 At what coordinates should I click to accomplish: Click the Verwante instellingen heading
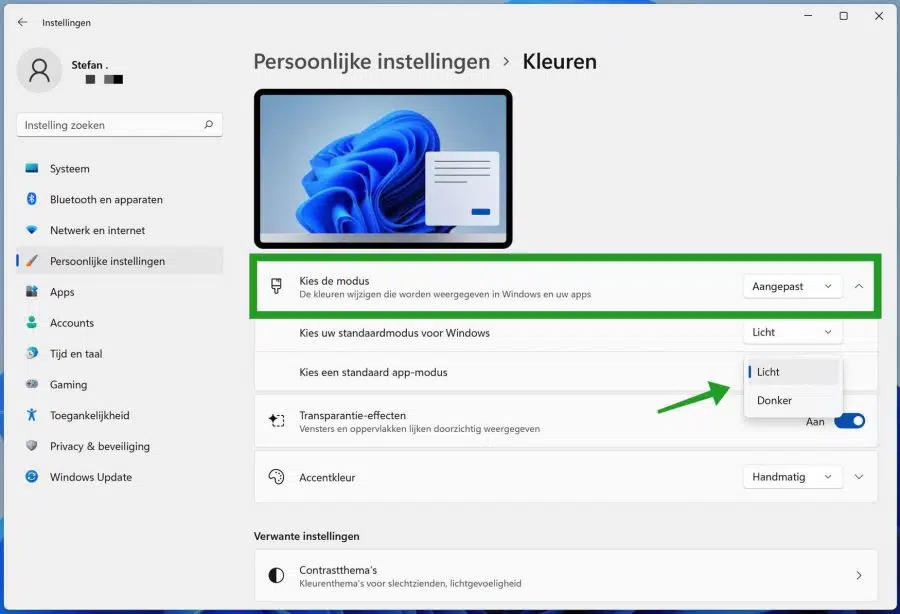307,536
